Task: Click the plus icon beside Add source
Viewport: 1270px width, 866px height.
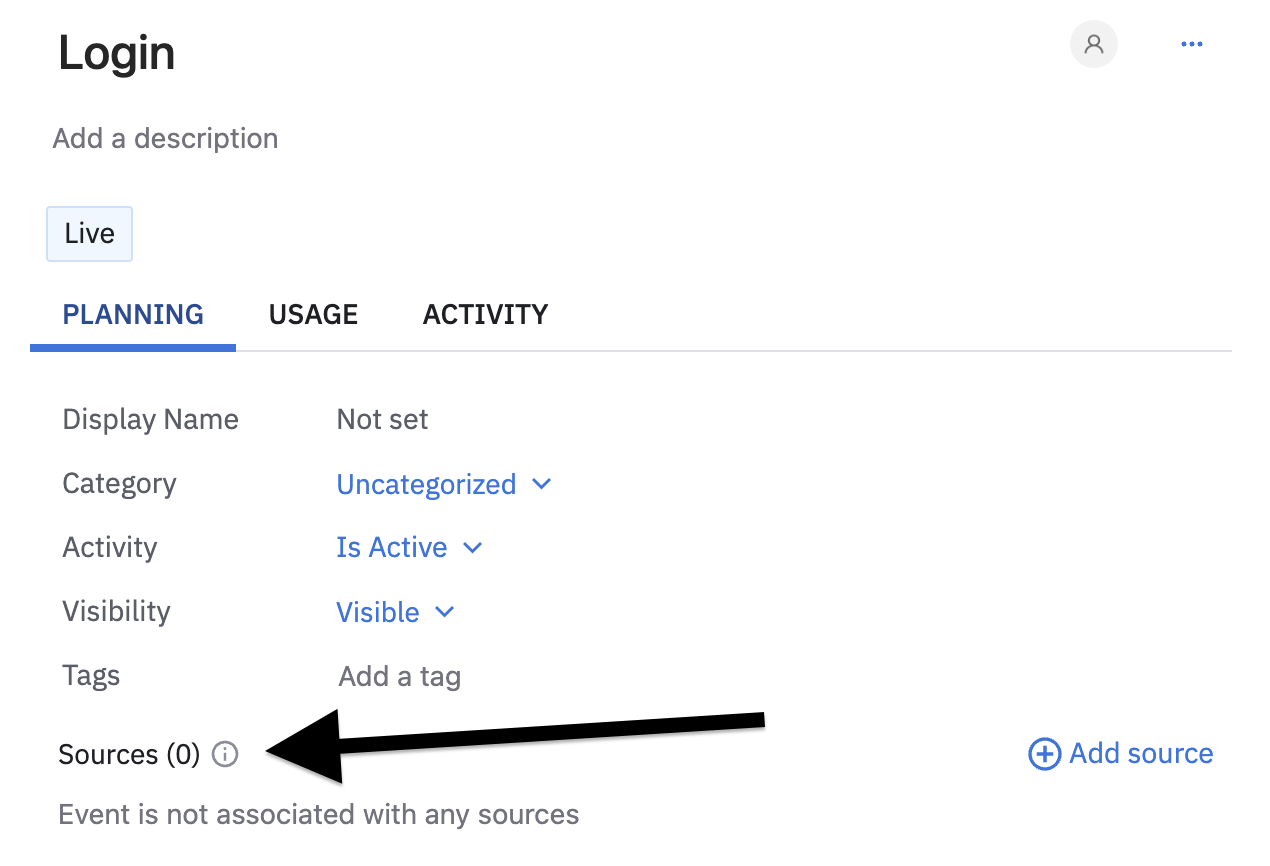Action: 1044,754
